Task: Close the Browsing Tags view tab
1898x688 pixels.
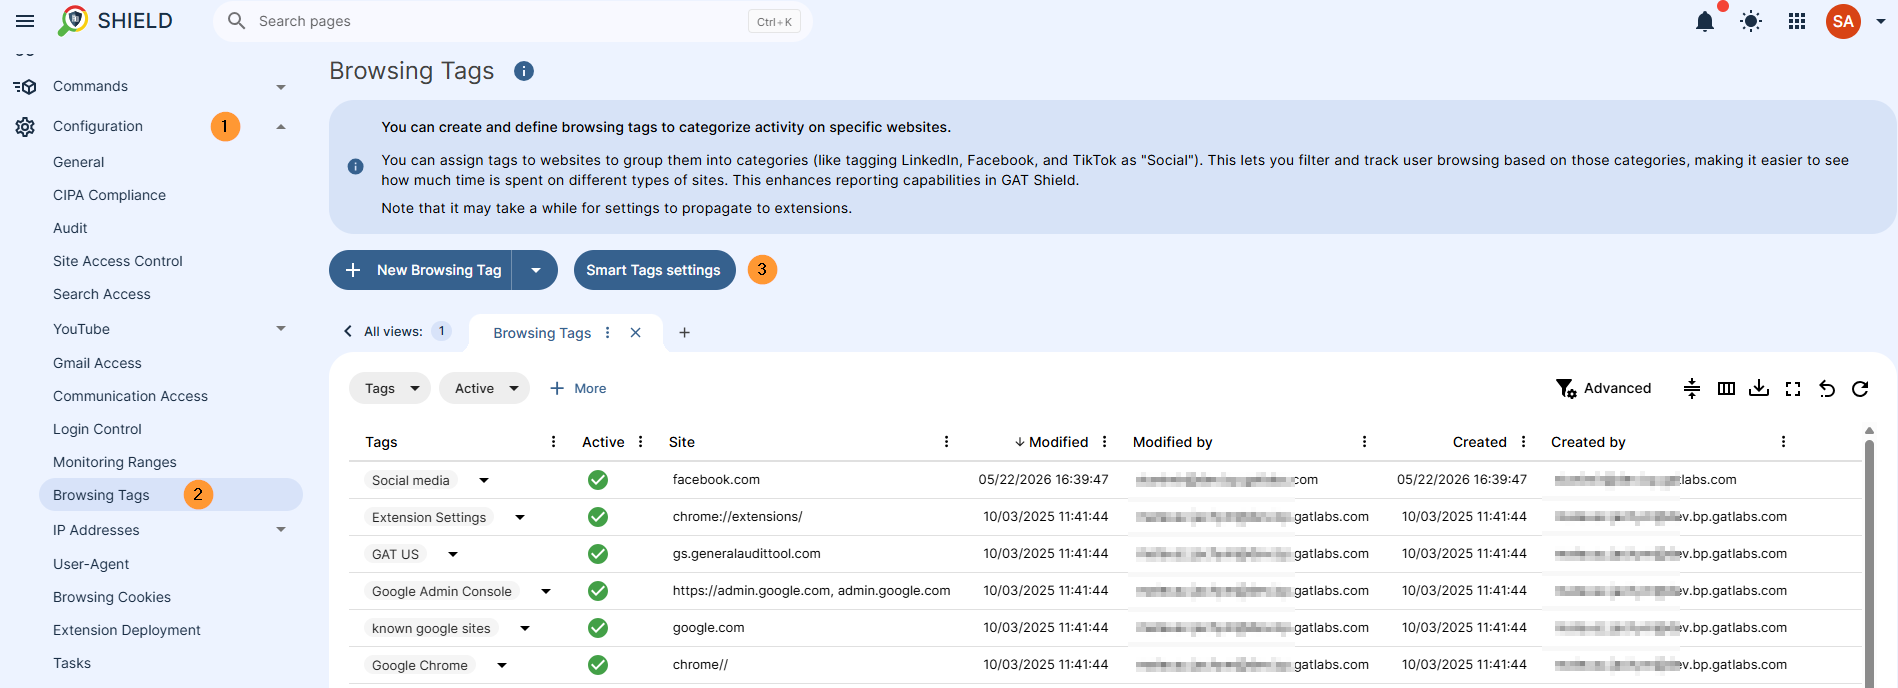Action: (636, 333)
